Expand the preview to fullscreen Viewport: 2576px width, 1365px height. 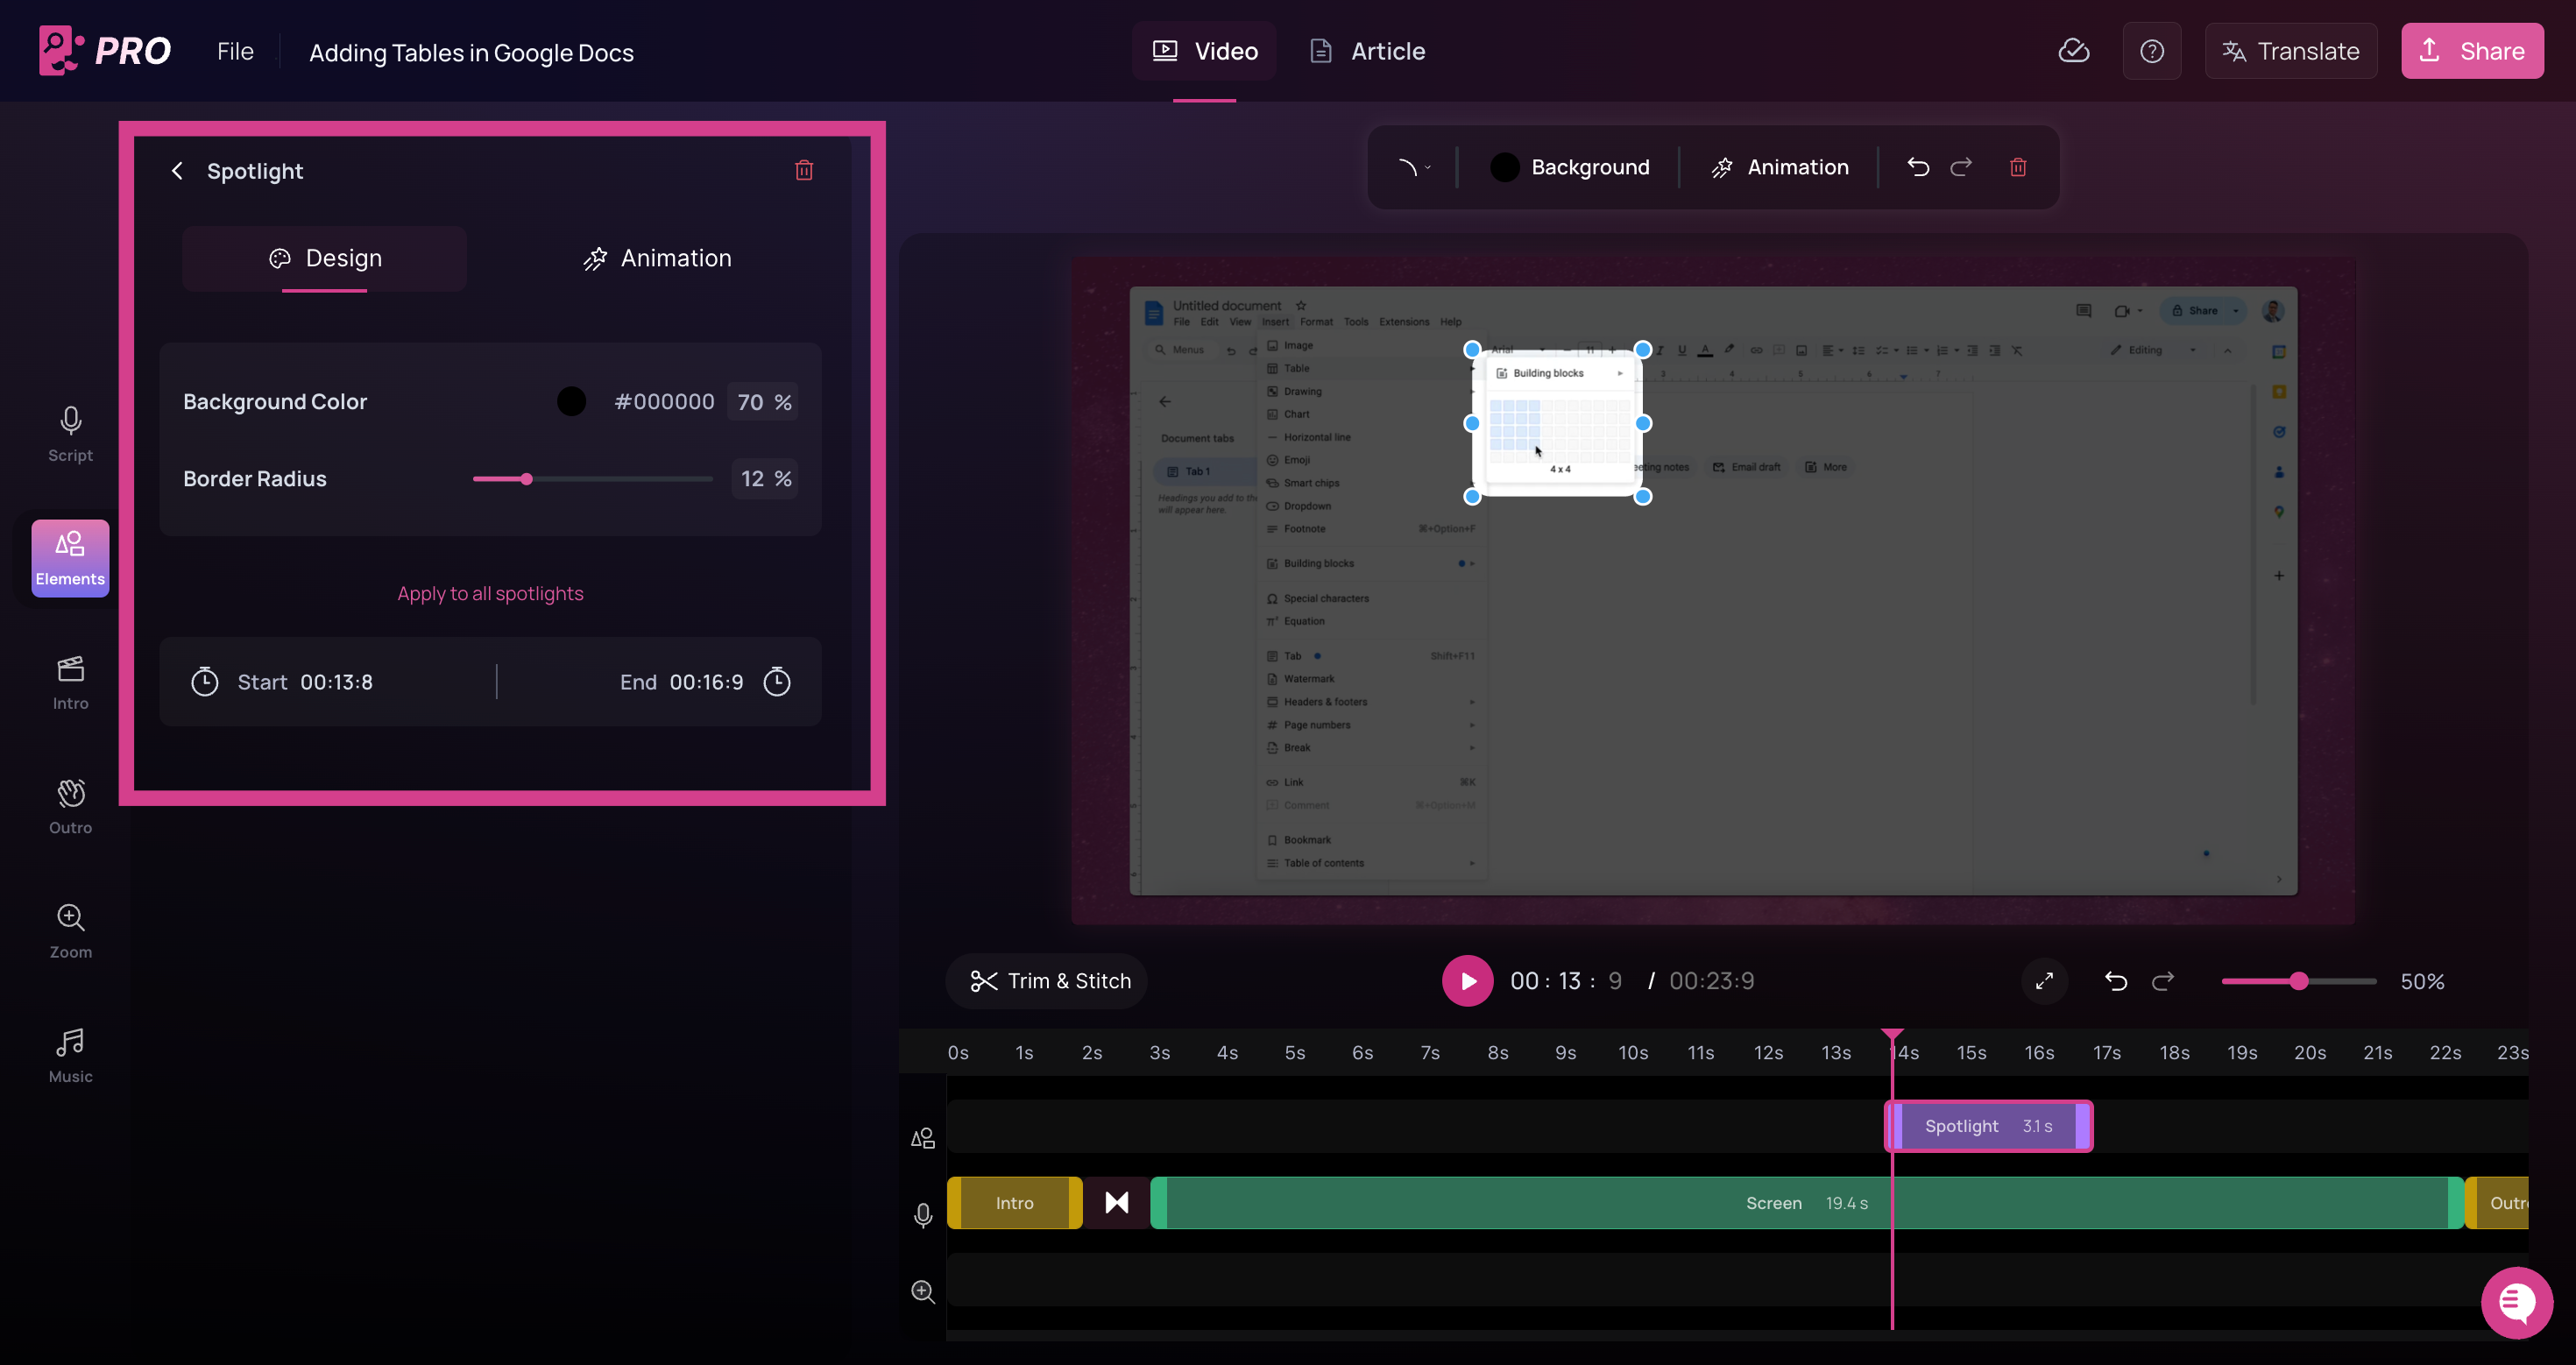point(2044,981)
